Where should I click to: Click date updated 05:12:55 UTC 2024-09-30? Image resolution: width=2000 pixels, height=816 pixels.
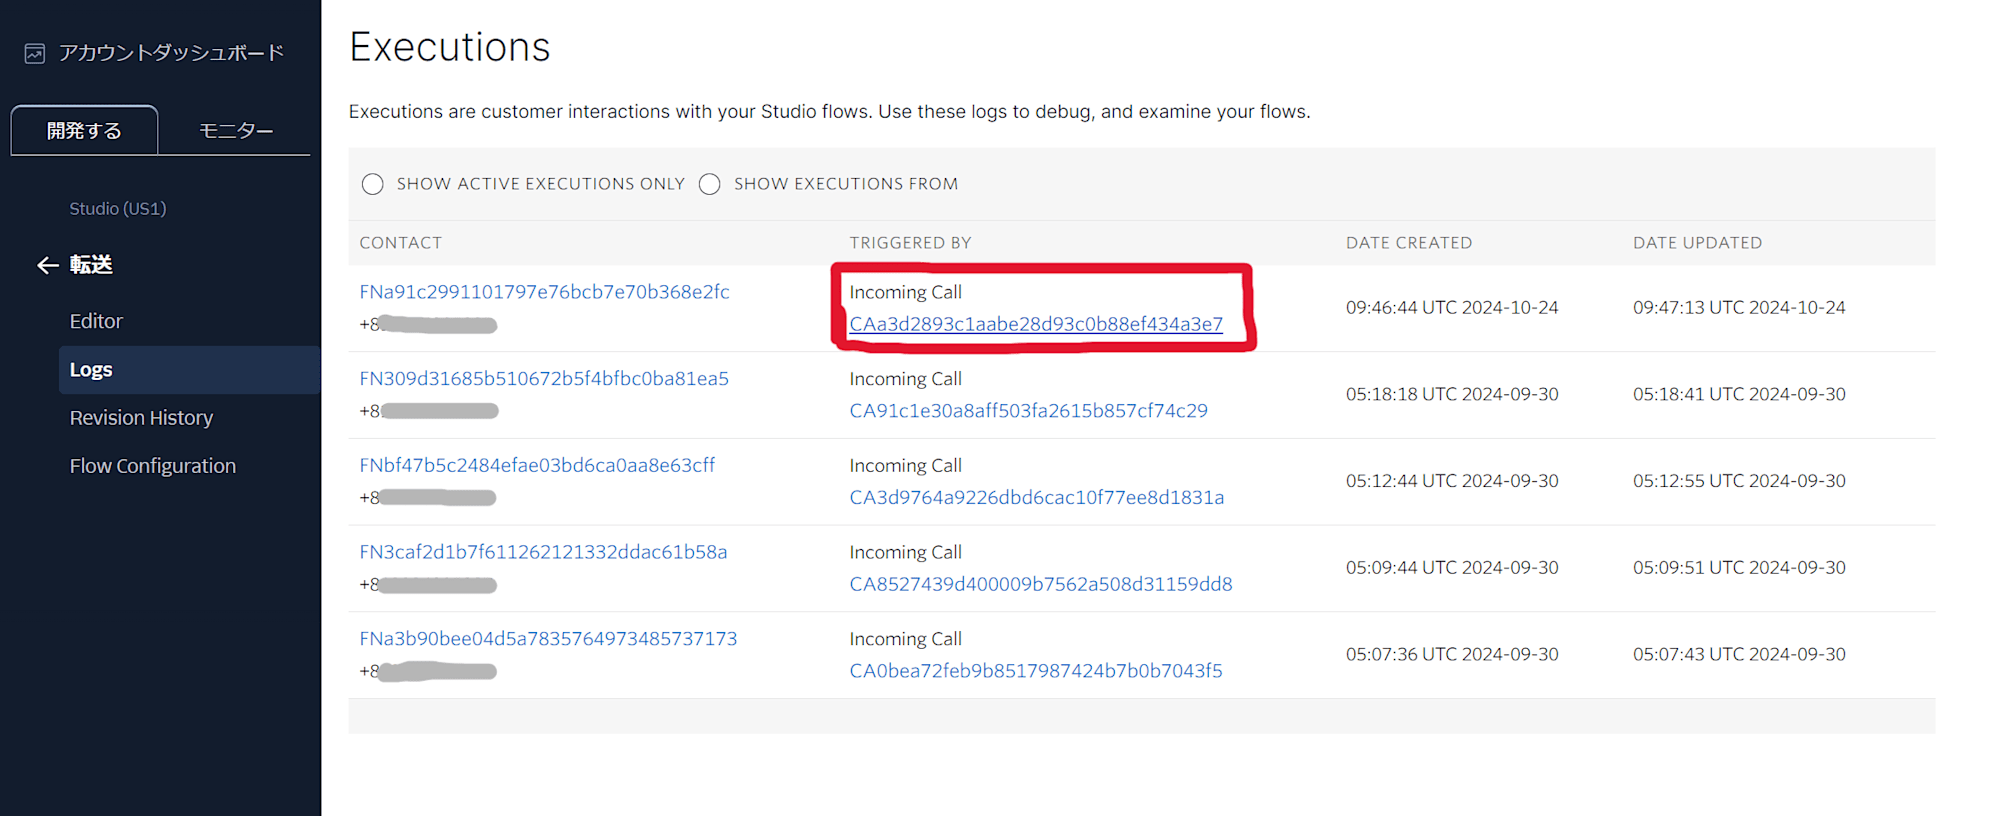point(1739,481)
